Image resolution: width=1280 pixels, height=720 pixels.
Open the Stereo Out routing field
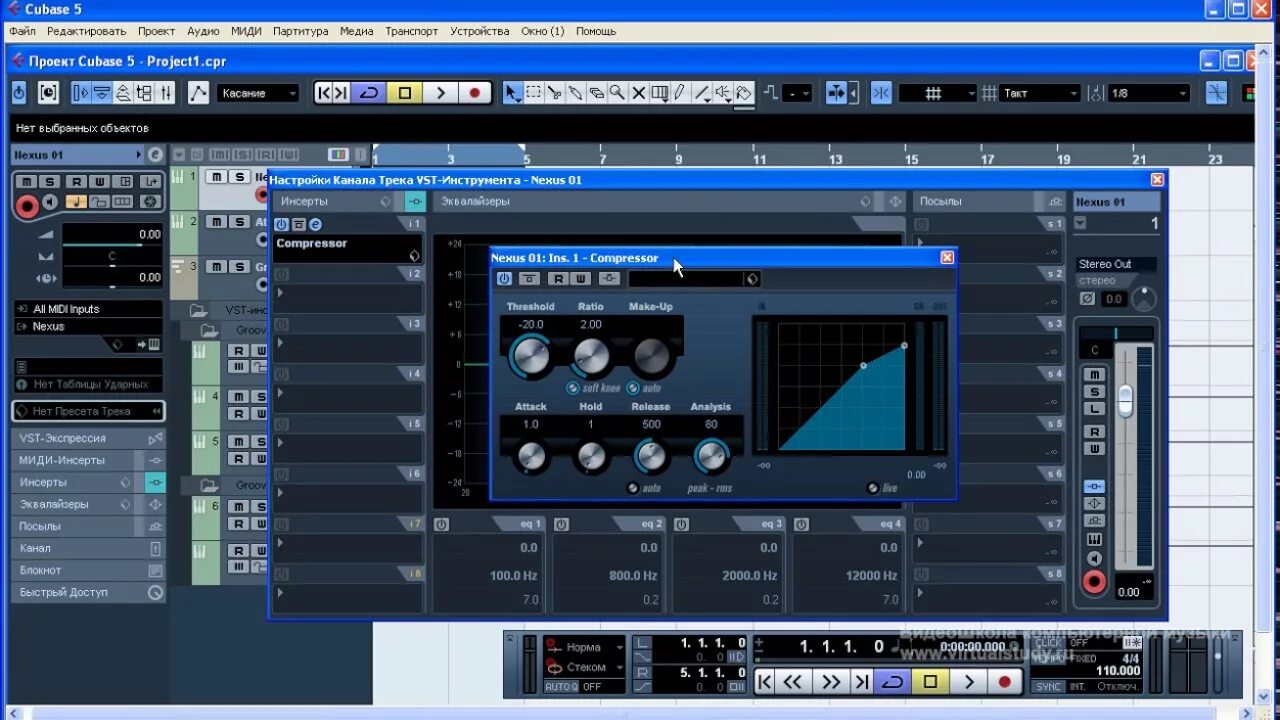click(x=1116, y=264)
